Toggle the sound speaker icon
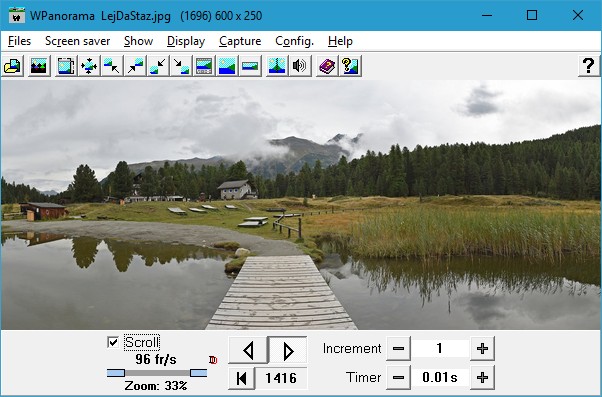The width and height of the screenshot is (602, 397). pyautogui.click(x=300, y=66)
